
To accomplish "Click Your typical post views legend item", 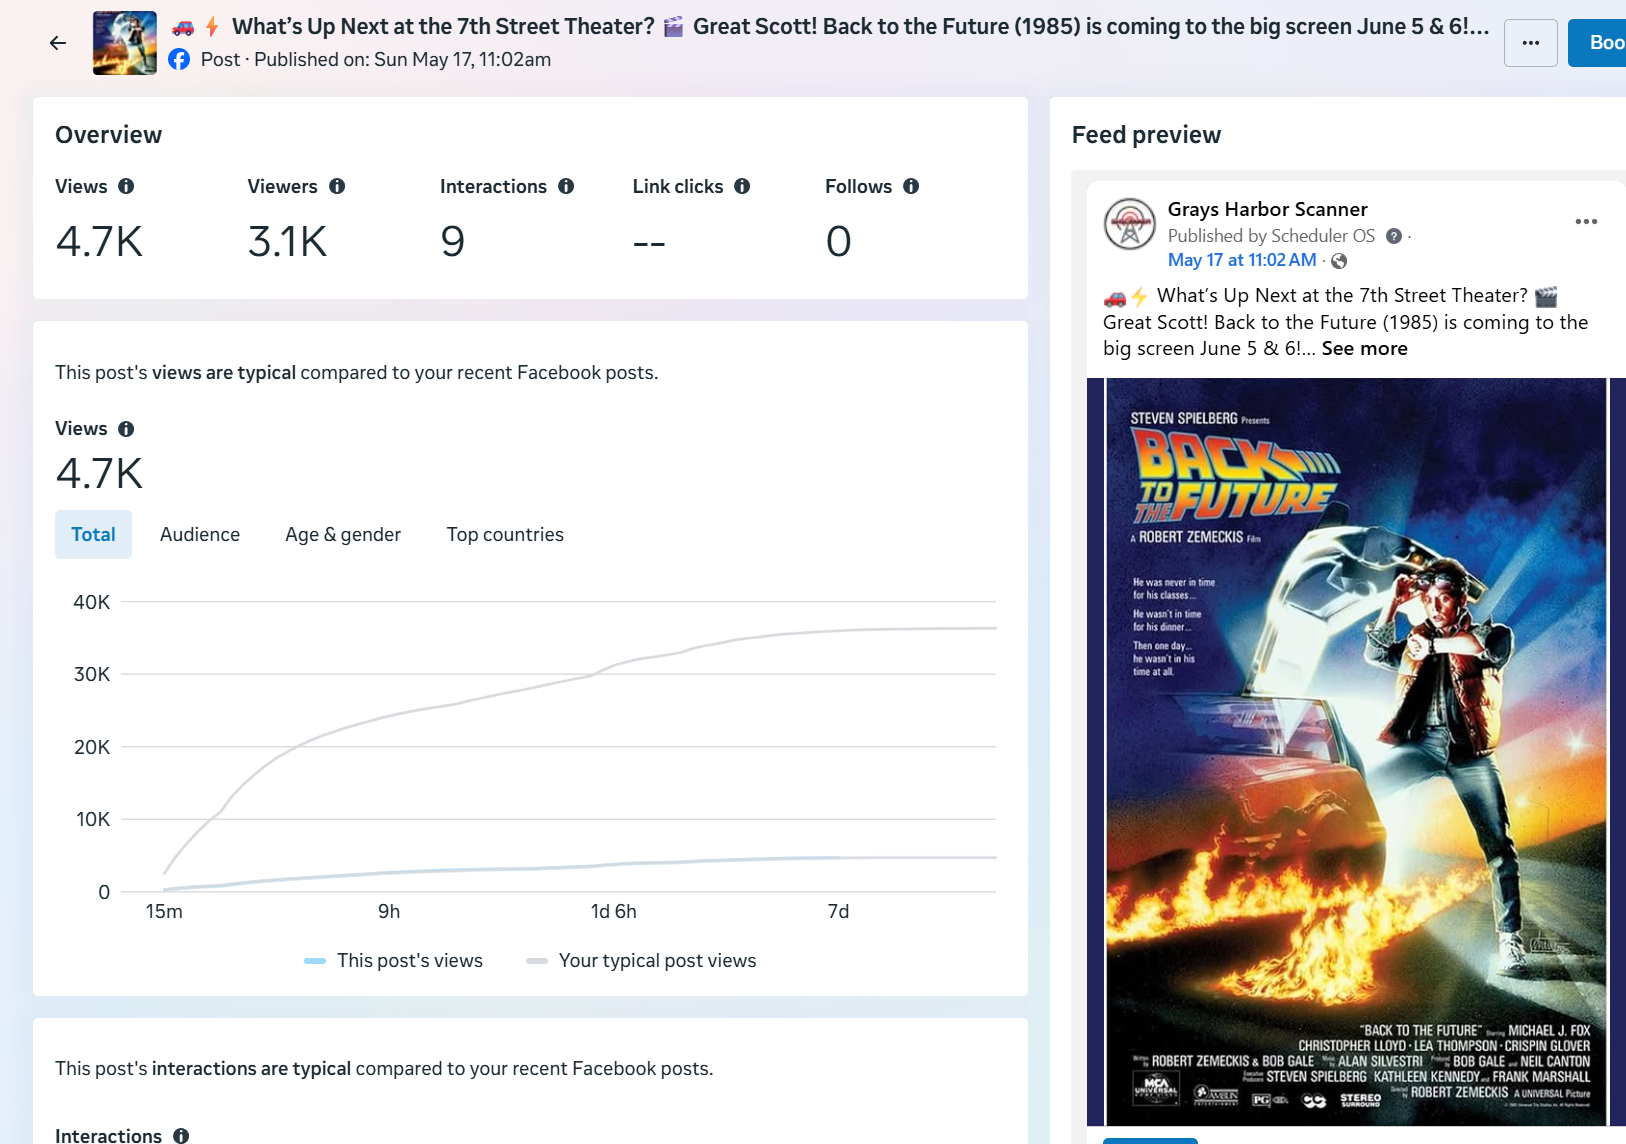I will 642,961.
